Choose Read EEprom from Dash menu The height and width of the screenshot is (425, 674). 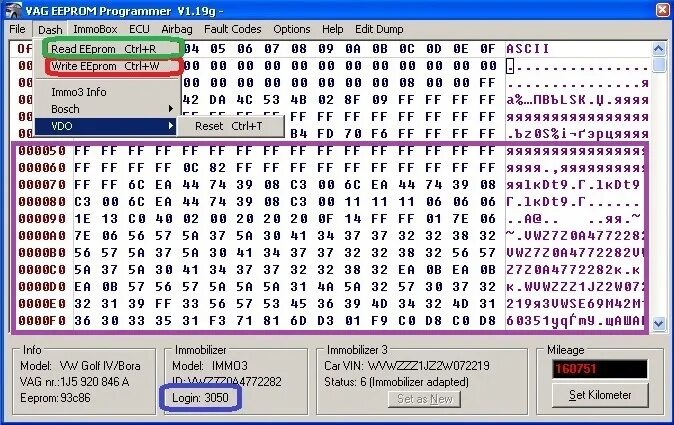click(x=105, y=49)
